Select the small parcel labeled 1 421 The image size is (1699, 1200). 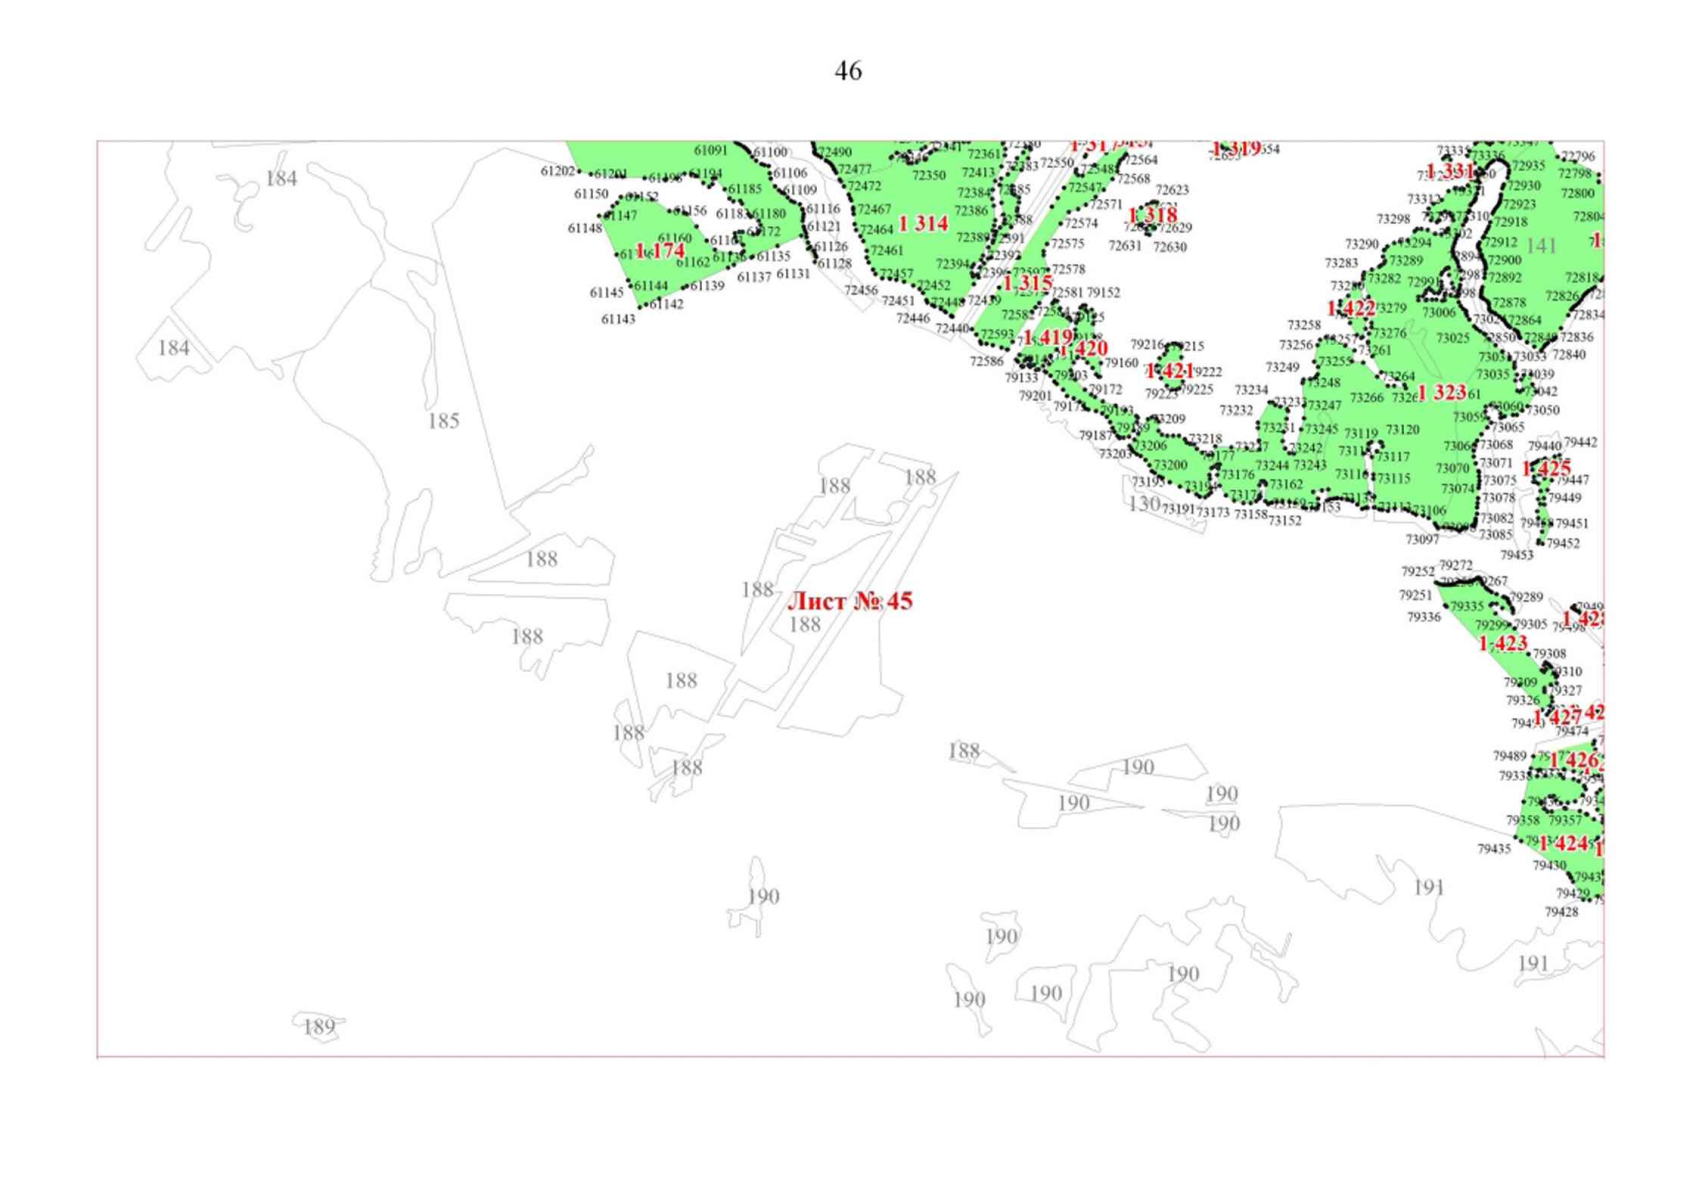click(x=1169, y=371)
